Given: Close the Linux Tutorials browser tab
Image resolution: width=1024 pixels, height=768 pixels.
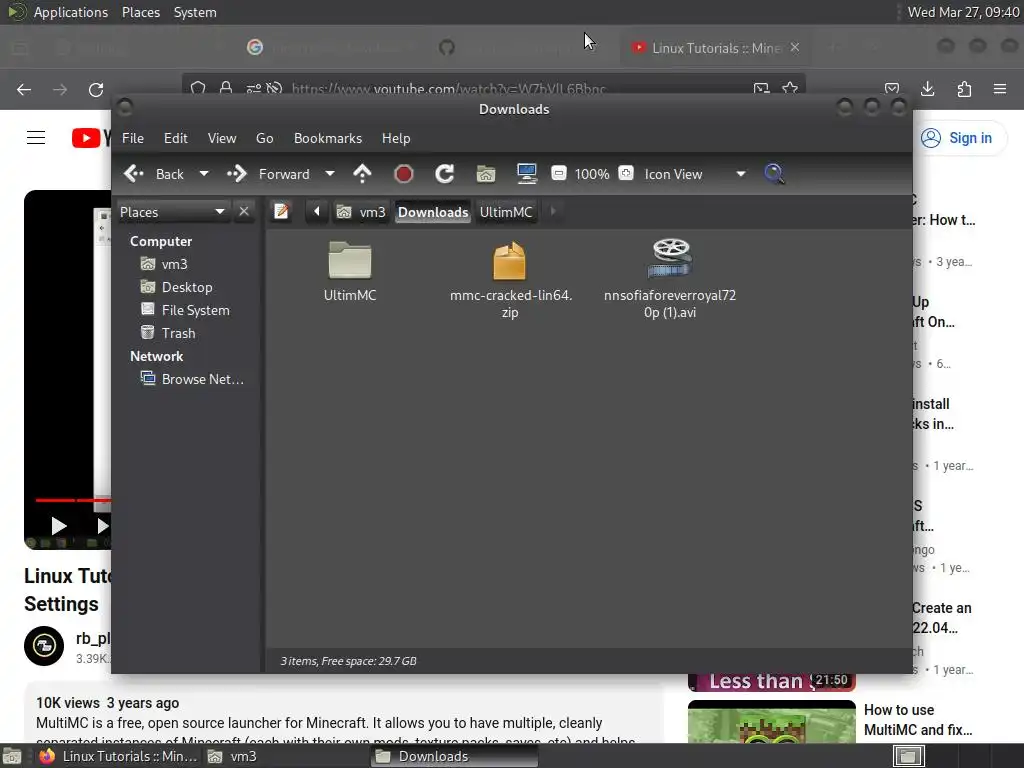Looking at the screenshot, I should tap(795, 47).
